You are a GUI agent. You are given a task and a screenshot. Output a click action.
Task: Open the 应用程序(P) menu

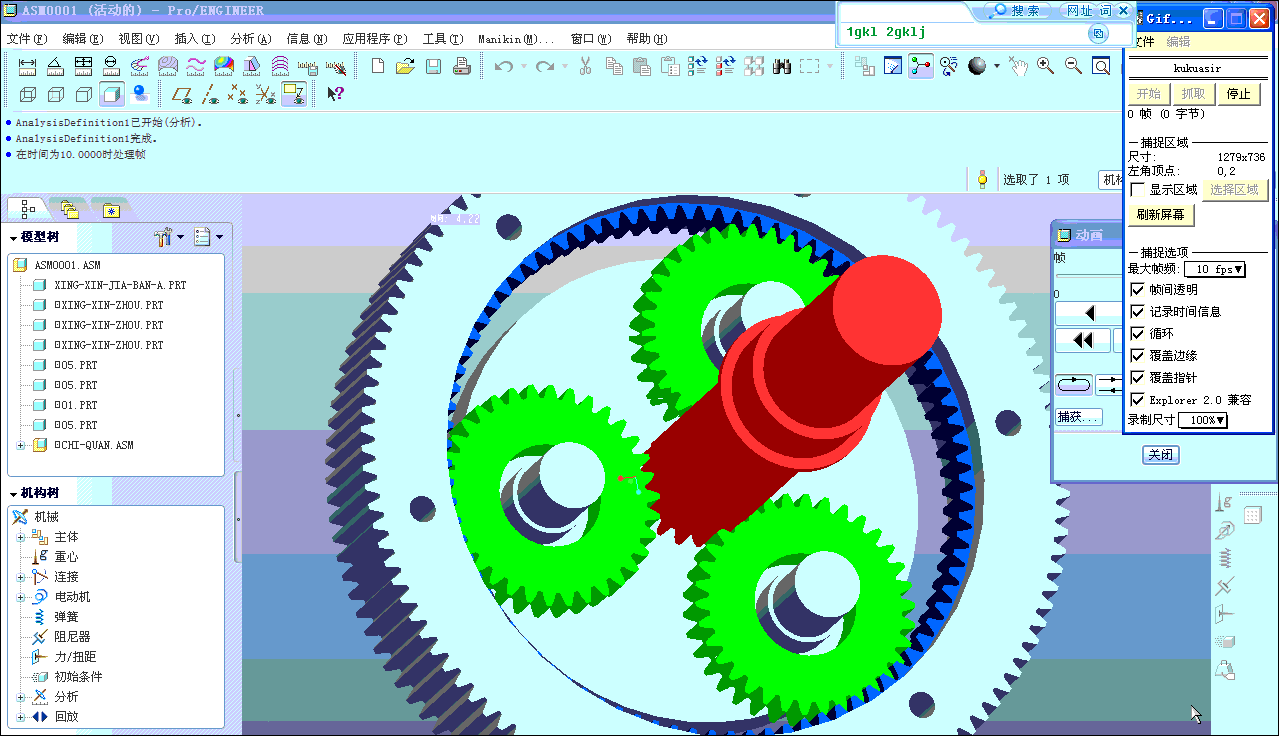coord(375,39)
